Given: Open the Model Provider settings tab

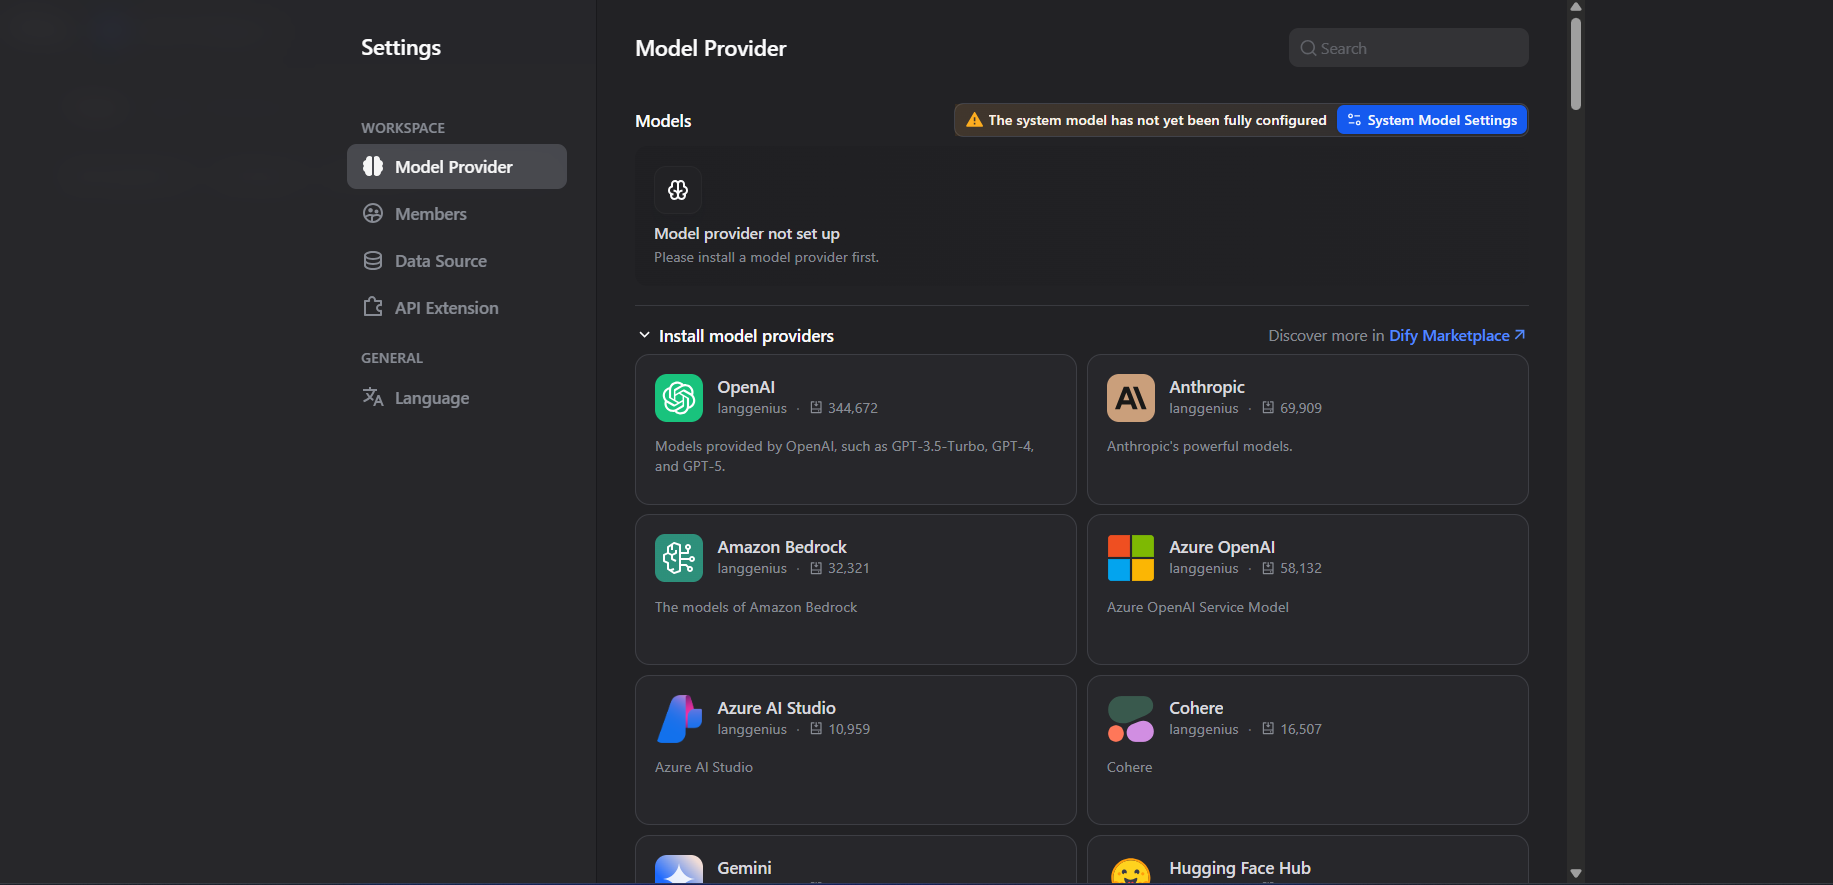Looking at the screenshot, I should (456, 167).
